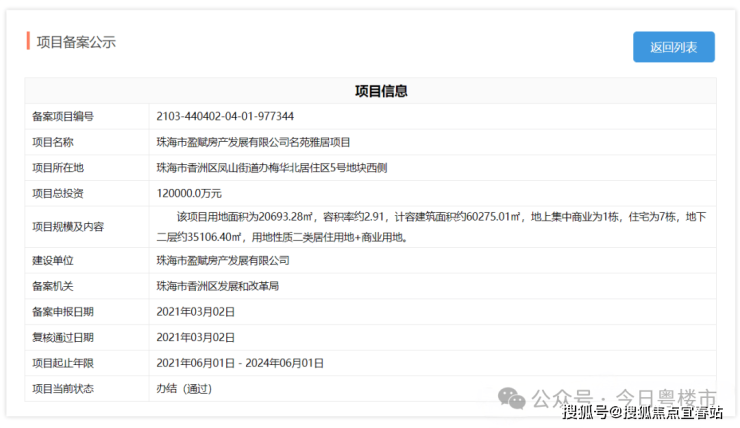Click the 项目信息 table header

click(x=380, y=91)
